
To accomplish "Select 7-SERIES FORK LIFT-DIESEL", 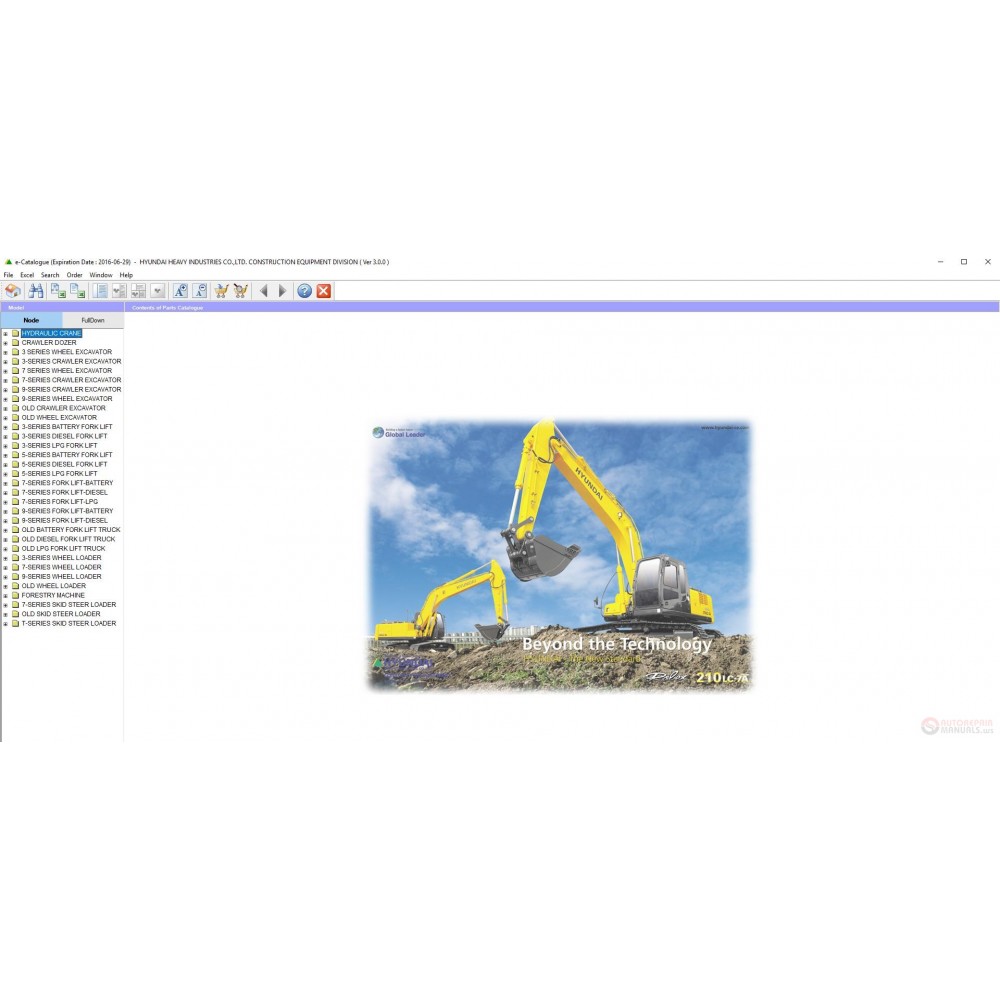I will (64, 492).
